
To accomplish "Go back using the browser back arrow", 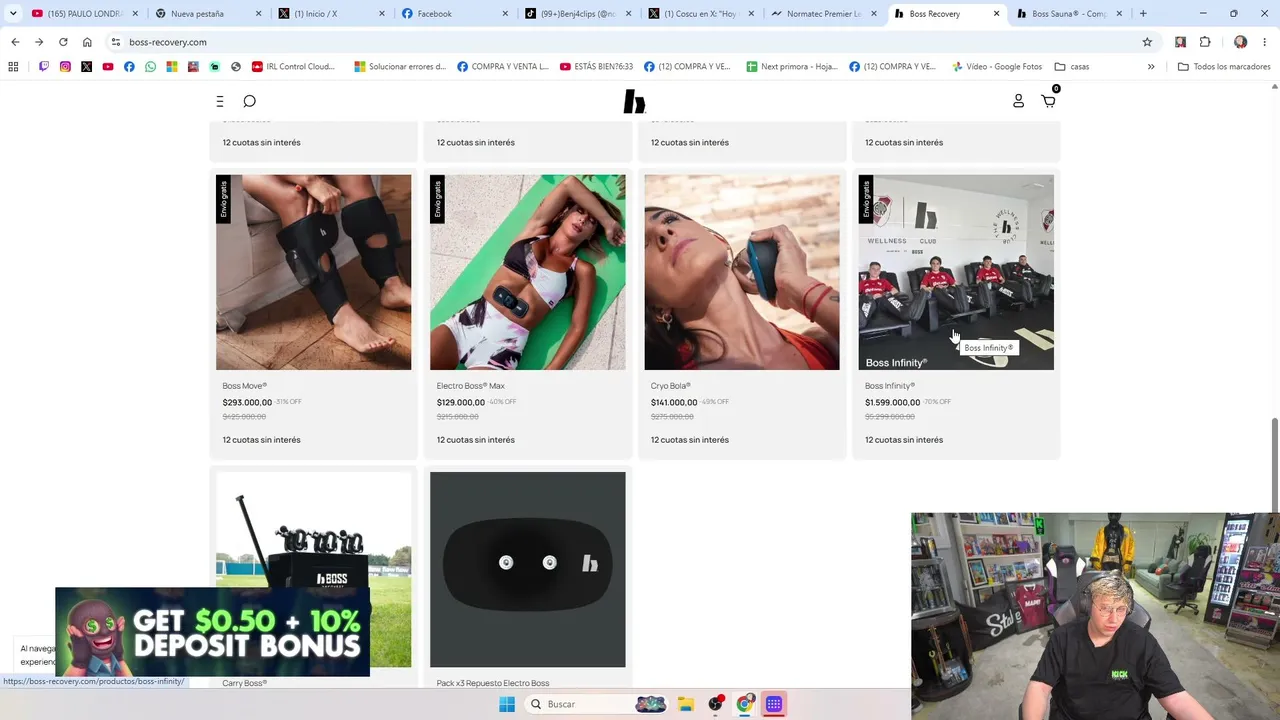I will 15,42.
